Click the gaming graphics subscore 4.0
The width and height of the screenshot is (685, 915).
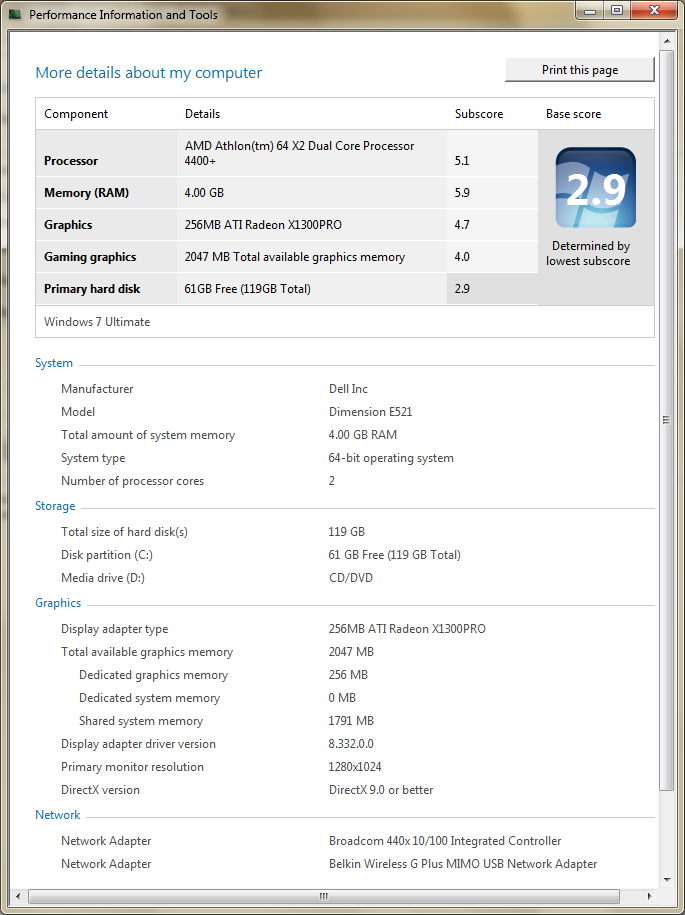[x=462, y=257]
